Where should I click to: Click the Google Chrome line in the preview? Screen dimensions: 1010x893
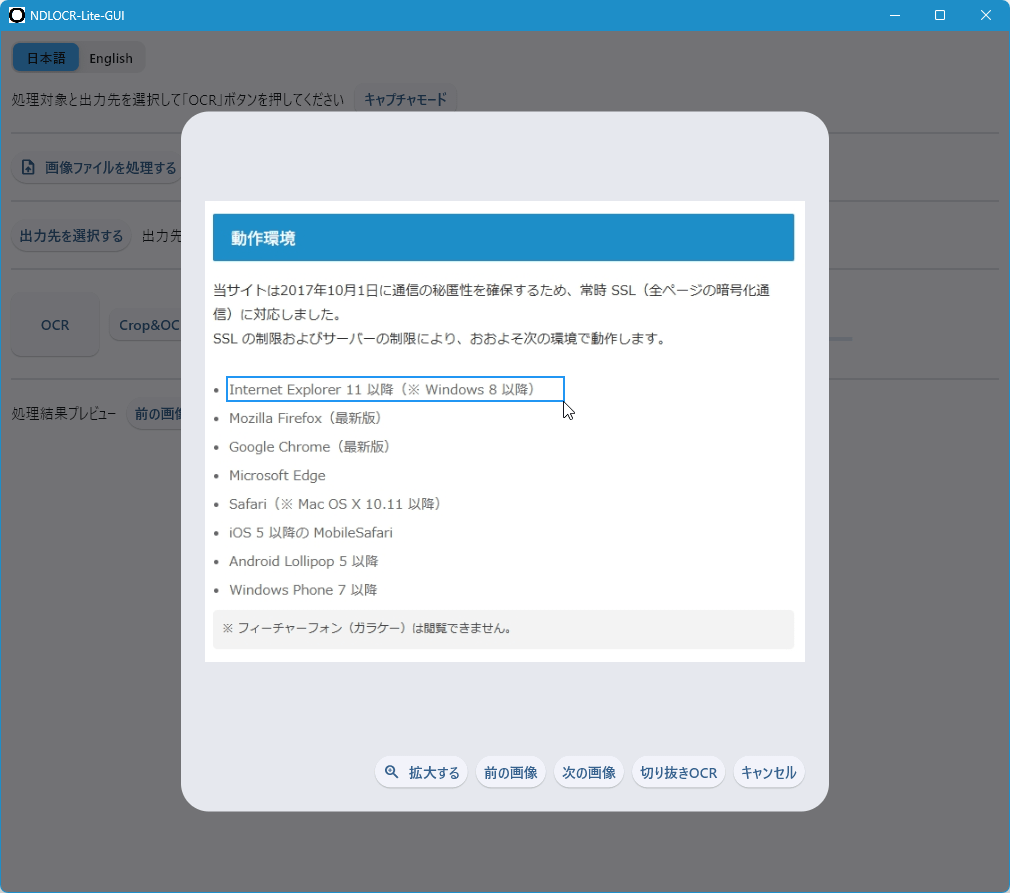tap(309, 447)
